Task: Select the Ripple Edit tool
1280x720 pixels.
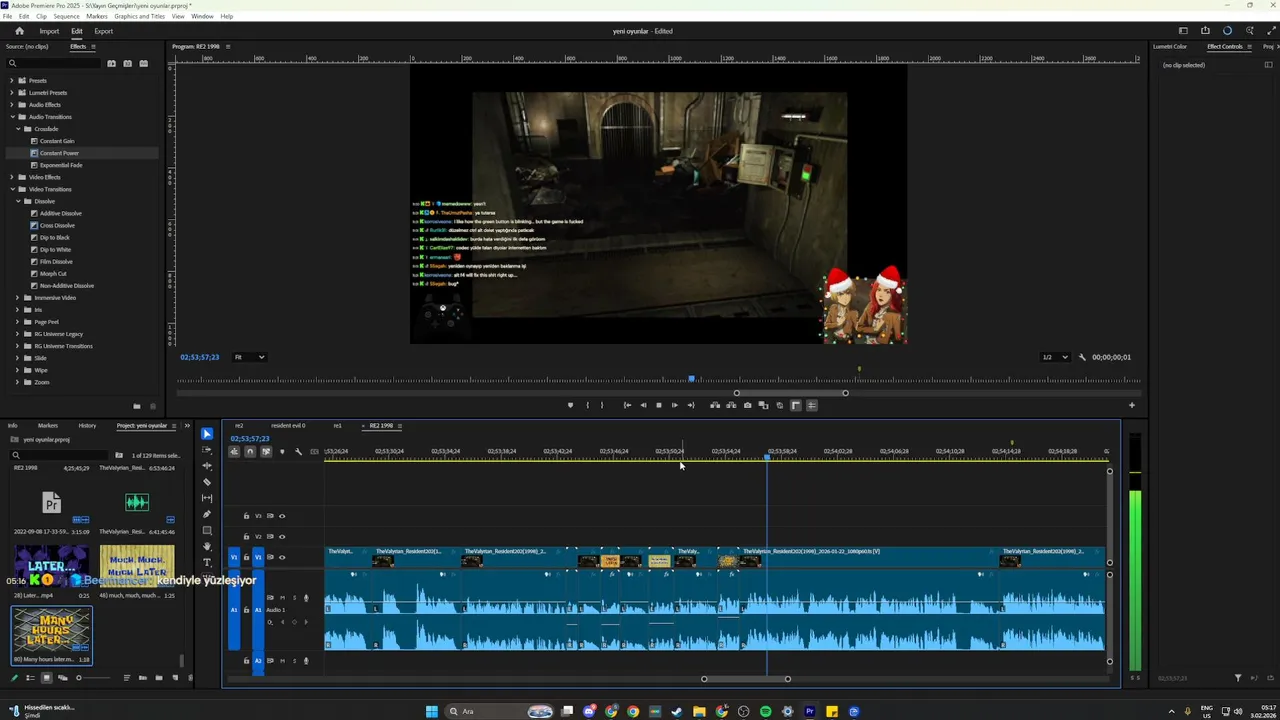Action: [x=207, y=466]
